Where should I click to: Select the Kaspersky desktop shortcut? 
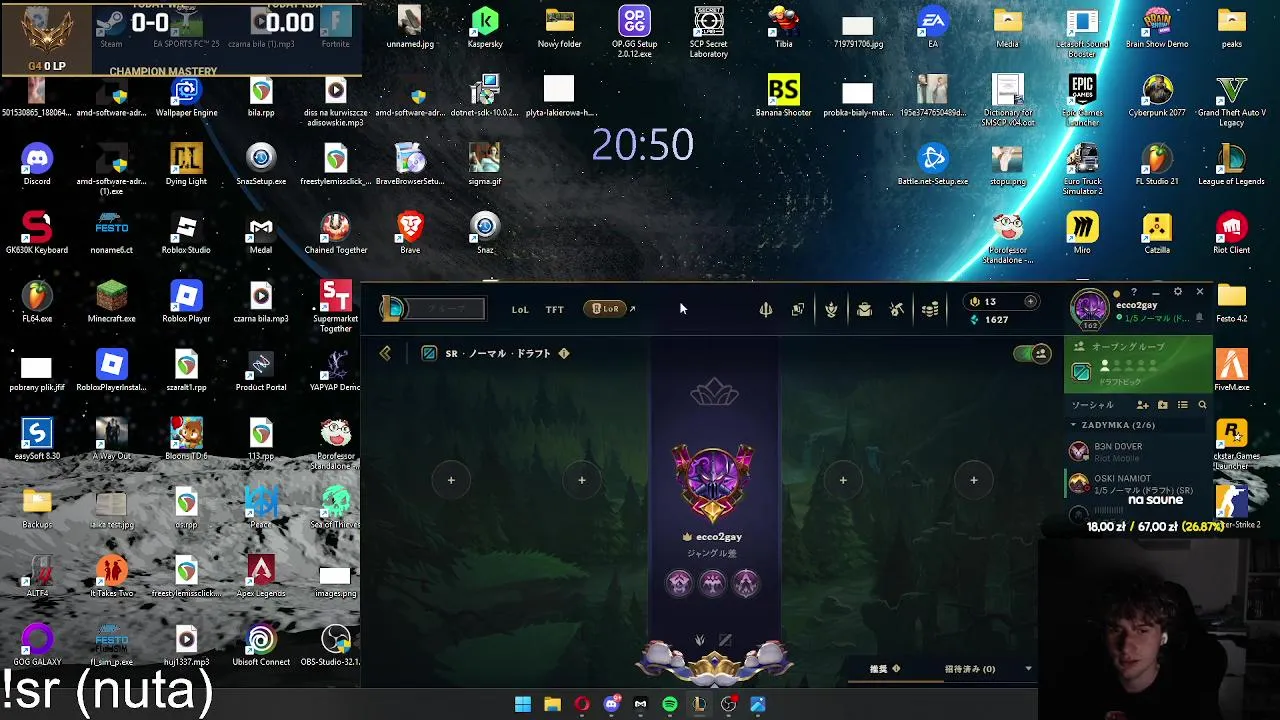pos(485,28)
